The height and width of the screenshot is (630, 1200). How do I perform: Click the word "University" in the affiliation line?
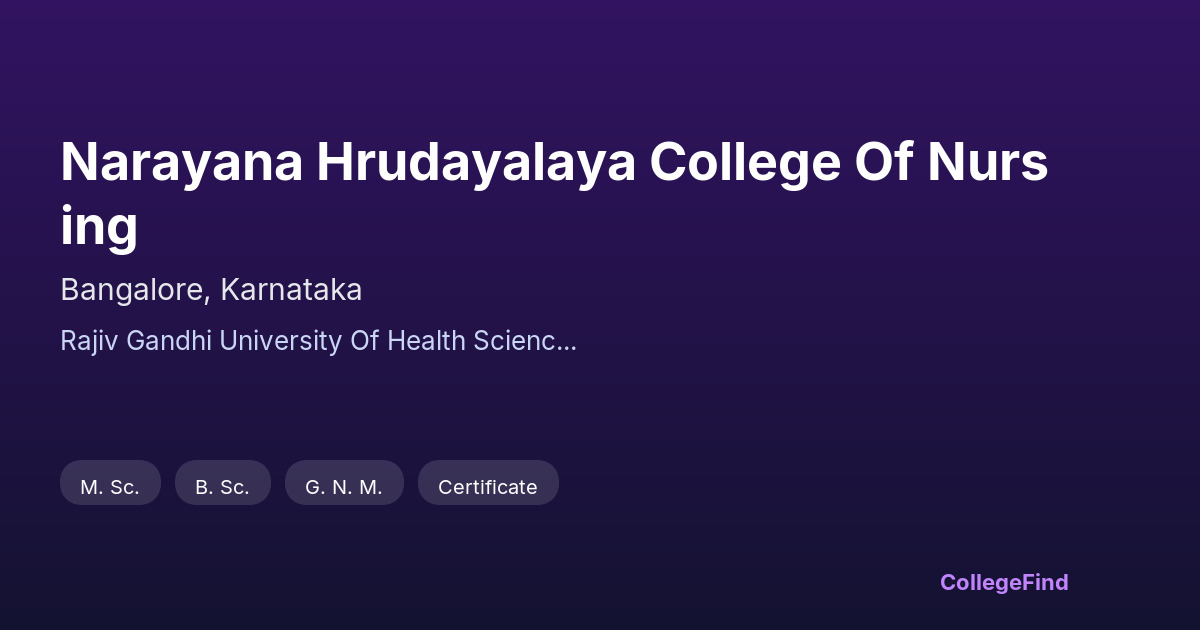(280, 341)
